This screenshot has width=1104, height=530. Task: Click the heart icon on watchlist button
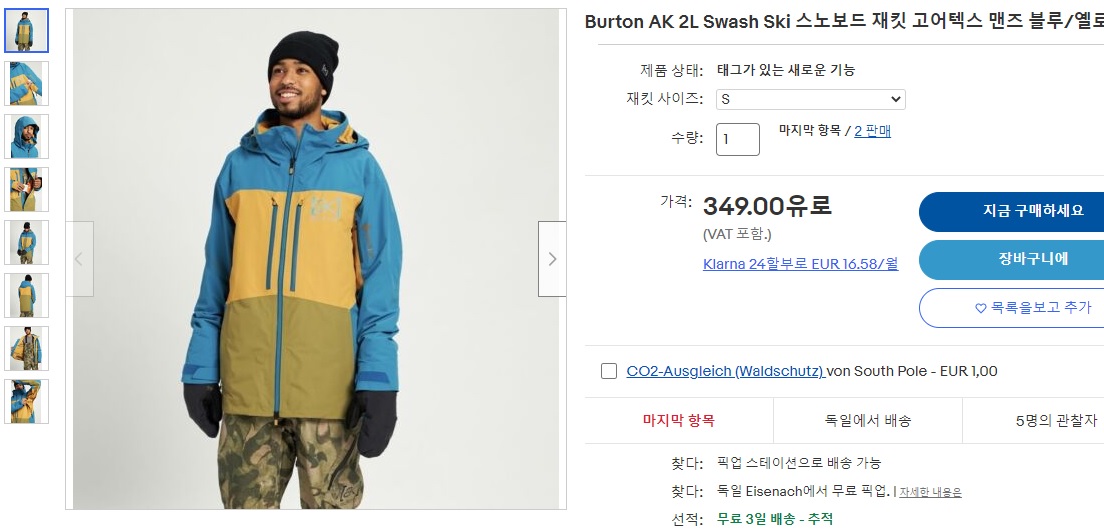click(x=980, y=308)
